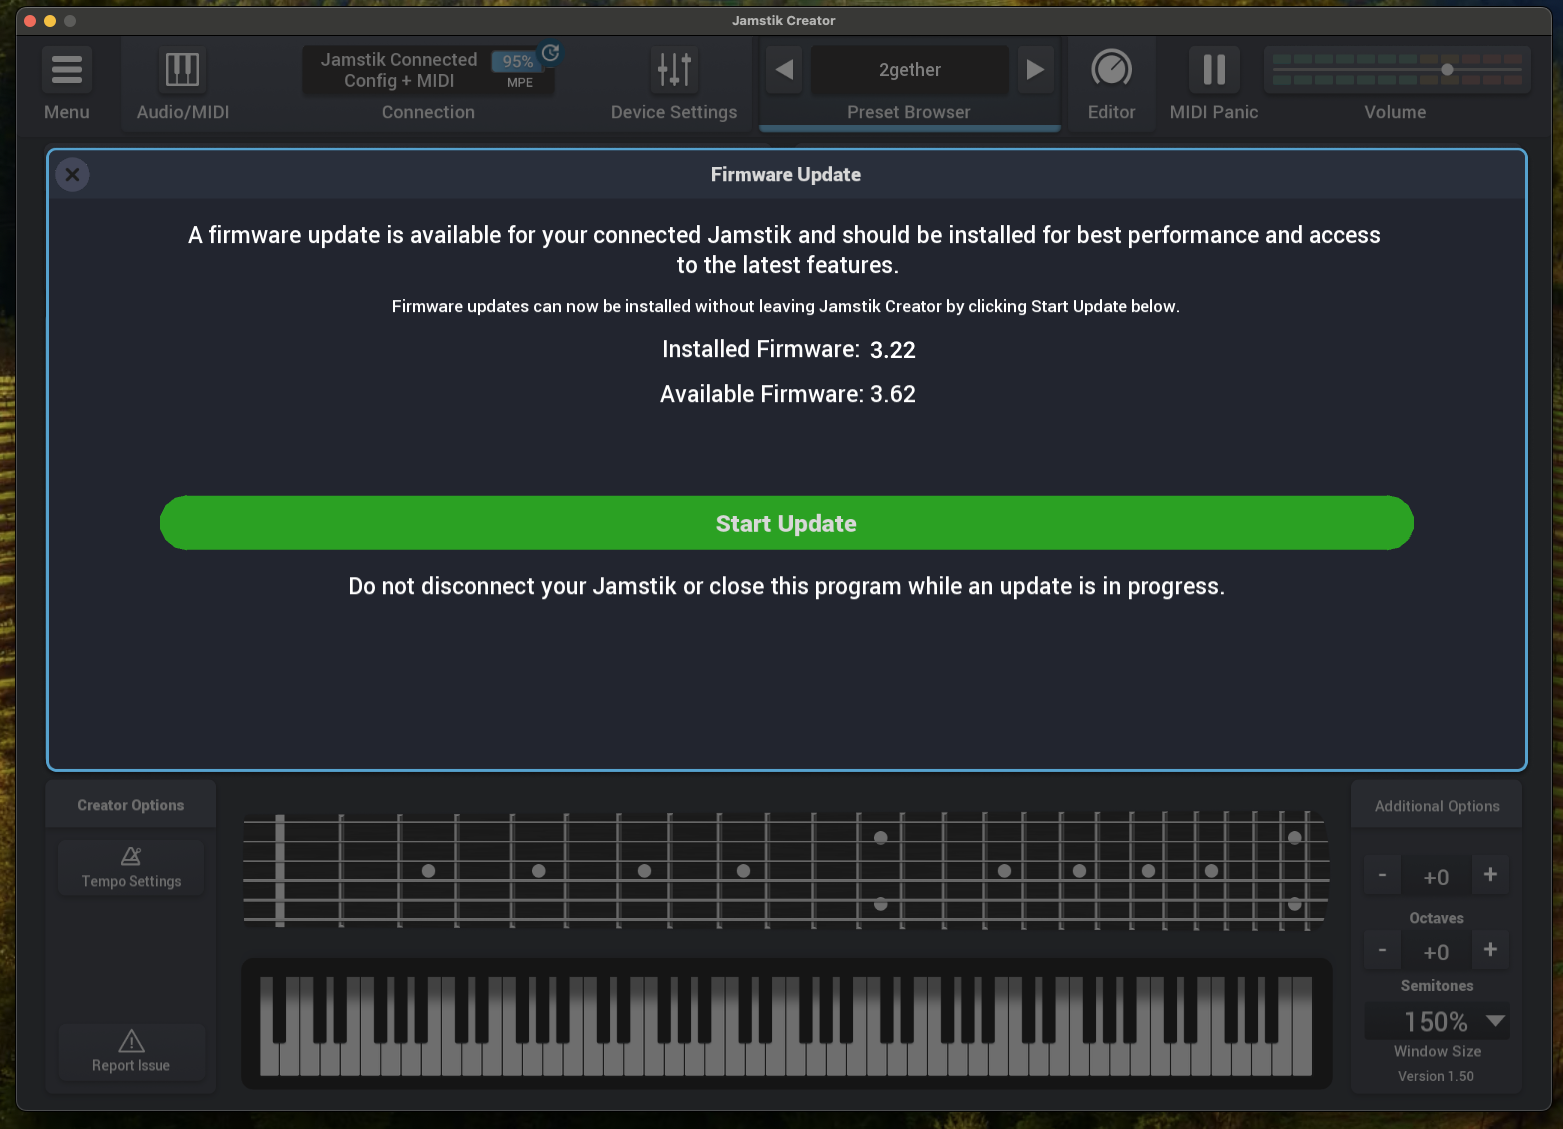Click the connection refresh icon
The width and height of the screenshot is (1563, 1129).
click(550, 53)
